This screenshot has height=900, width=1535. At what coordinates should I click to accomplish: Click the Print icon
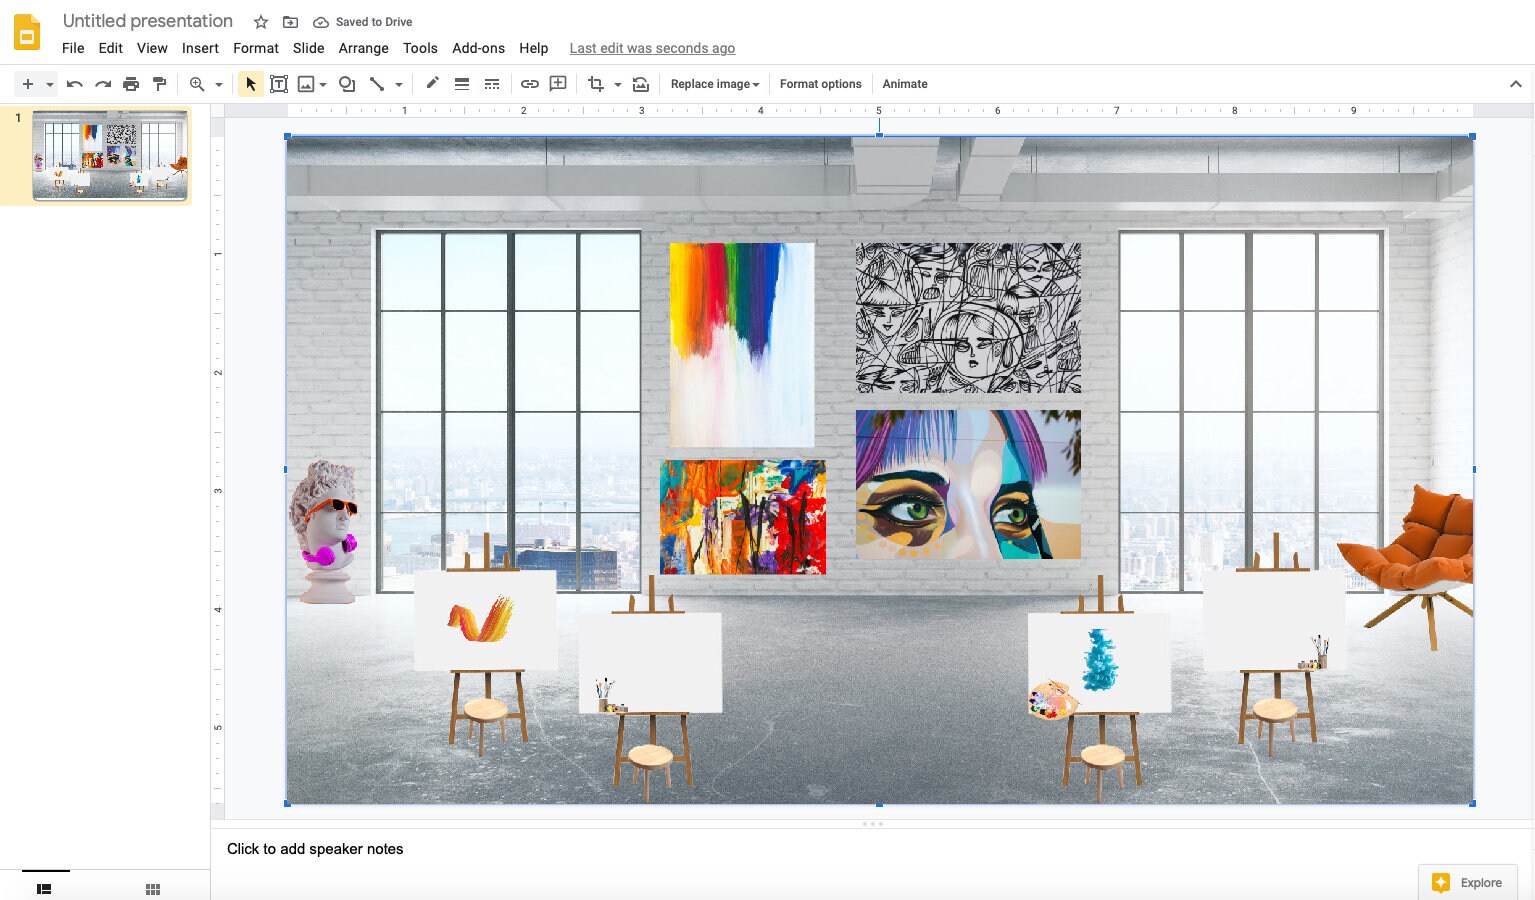[131, 84]
